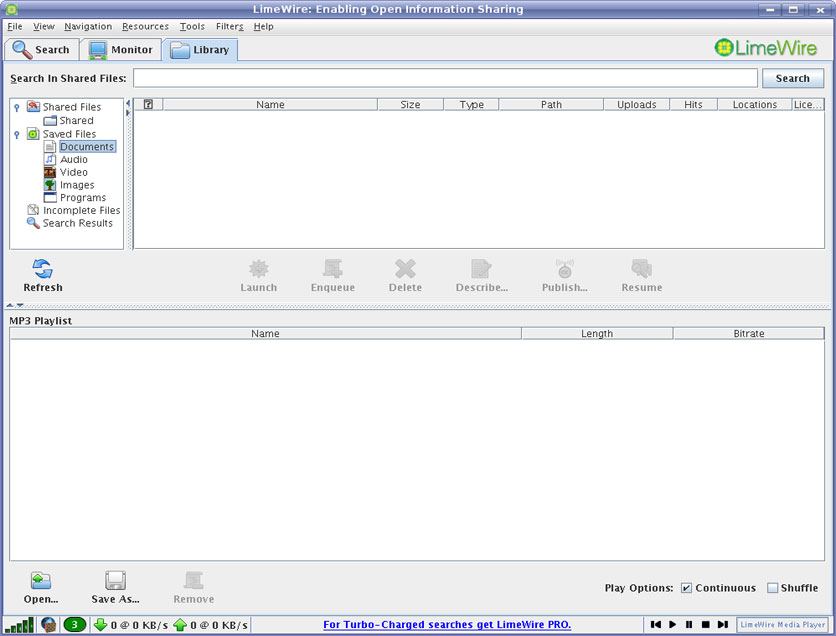The height and width of the screenshot is (636, 836).
Task: Sort playlist by Name column
Action: (x=266, y=334)
